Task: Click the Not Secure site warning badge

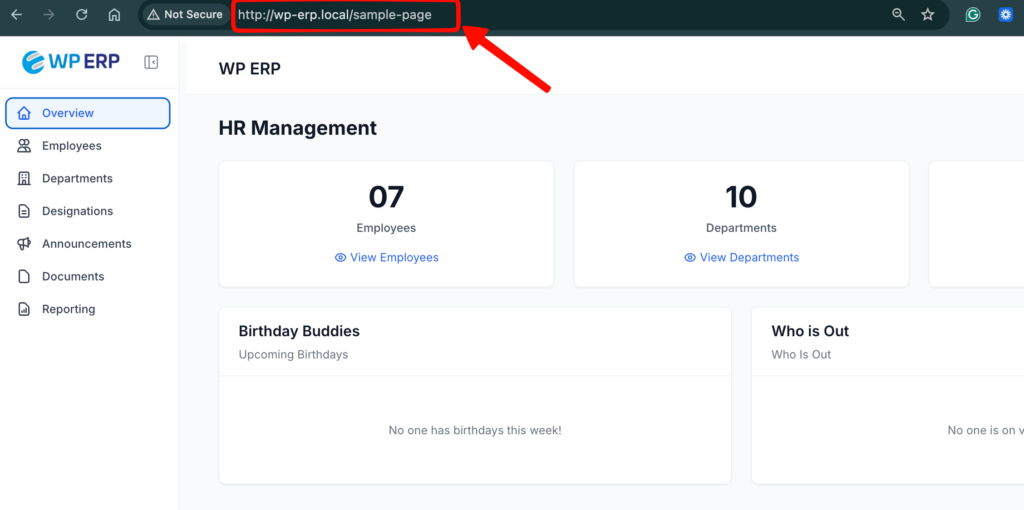Action: point(185,15)
